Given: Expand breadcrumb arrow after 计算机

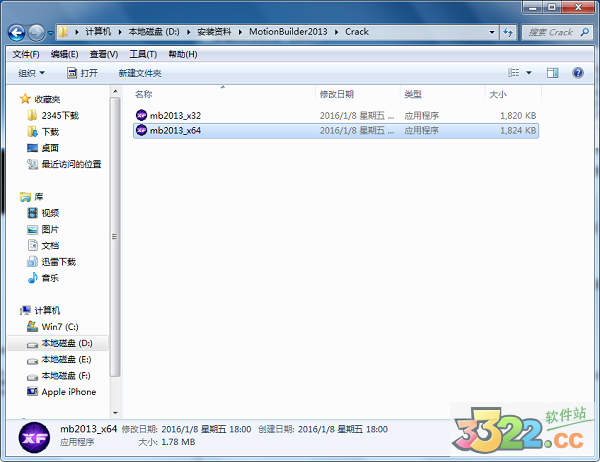Looking at the screenshot, I should tap(120, 32).
